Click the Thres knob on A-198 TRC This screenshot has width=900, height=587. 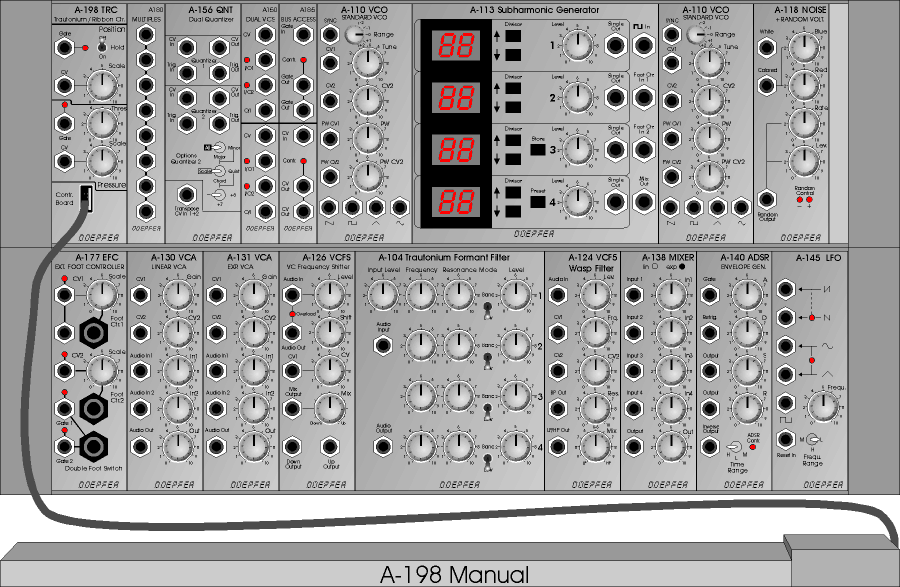coord(102,123)
